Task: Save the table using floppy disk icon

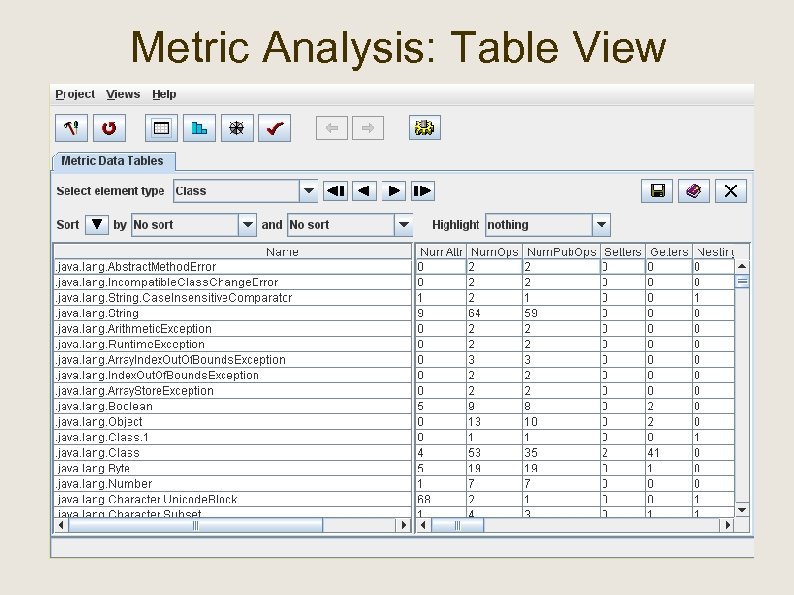Action: pyautogui.click(x=657, y=191)
